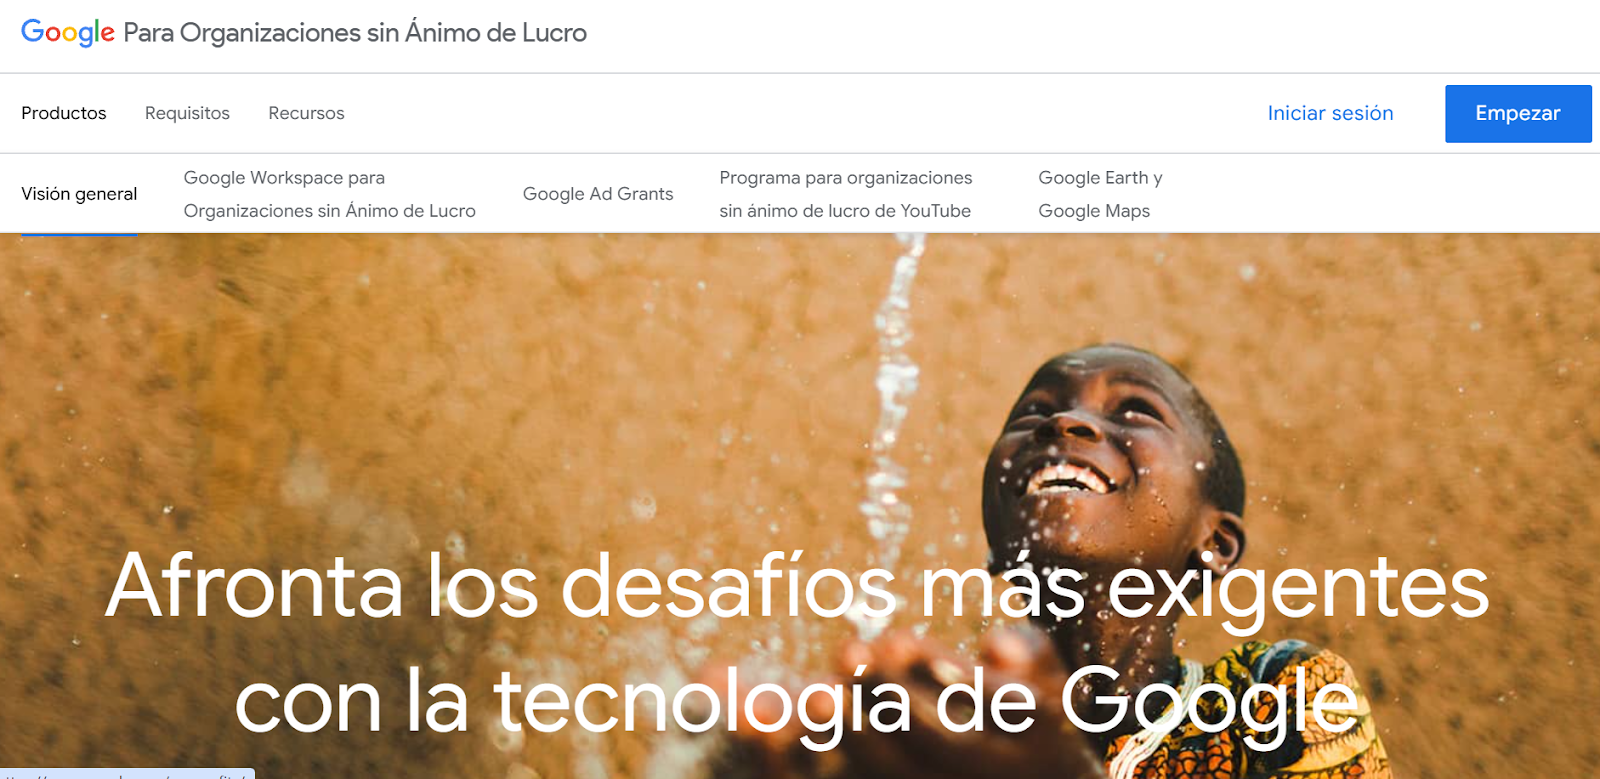Switch to Google Workspace para Organizaciones tab
1600x779 pixels.
[329, 194]
